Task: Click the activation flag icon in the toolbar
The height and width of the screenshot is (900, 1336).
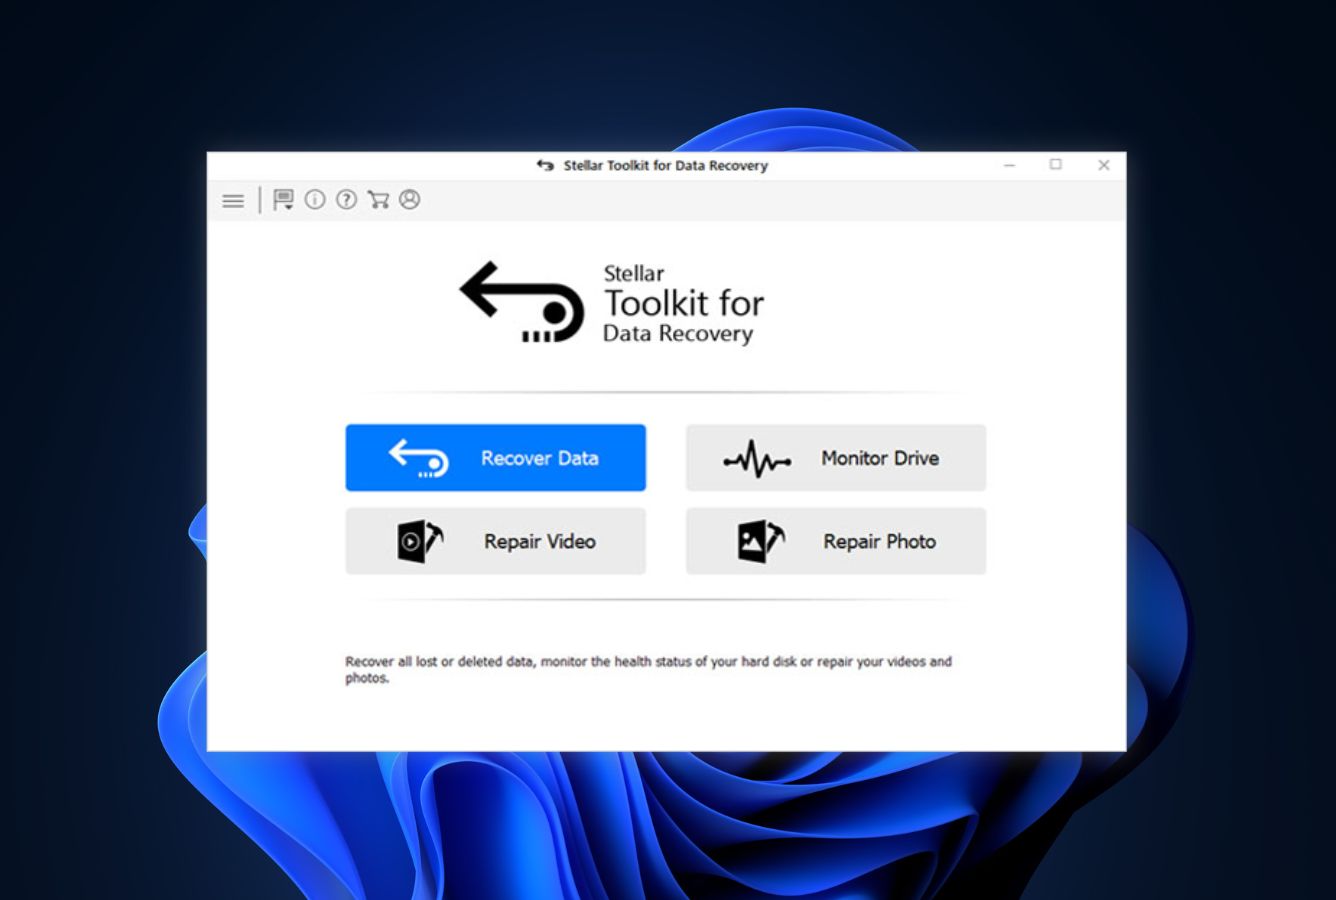Action: point(283,200)
